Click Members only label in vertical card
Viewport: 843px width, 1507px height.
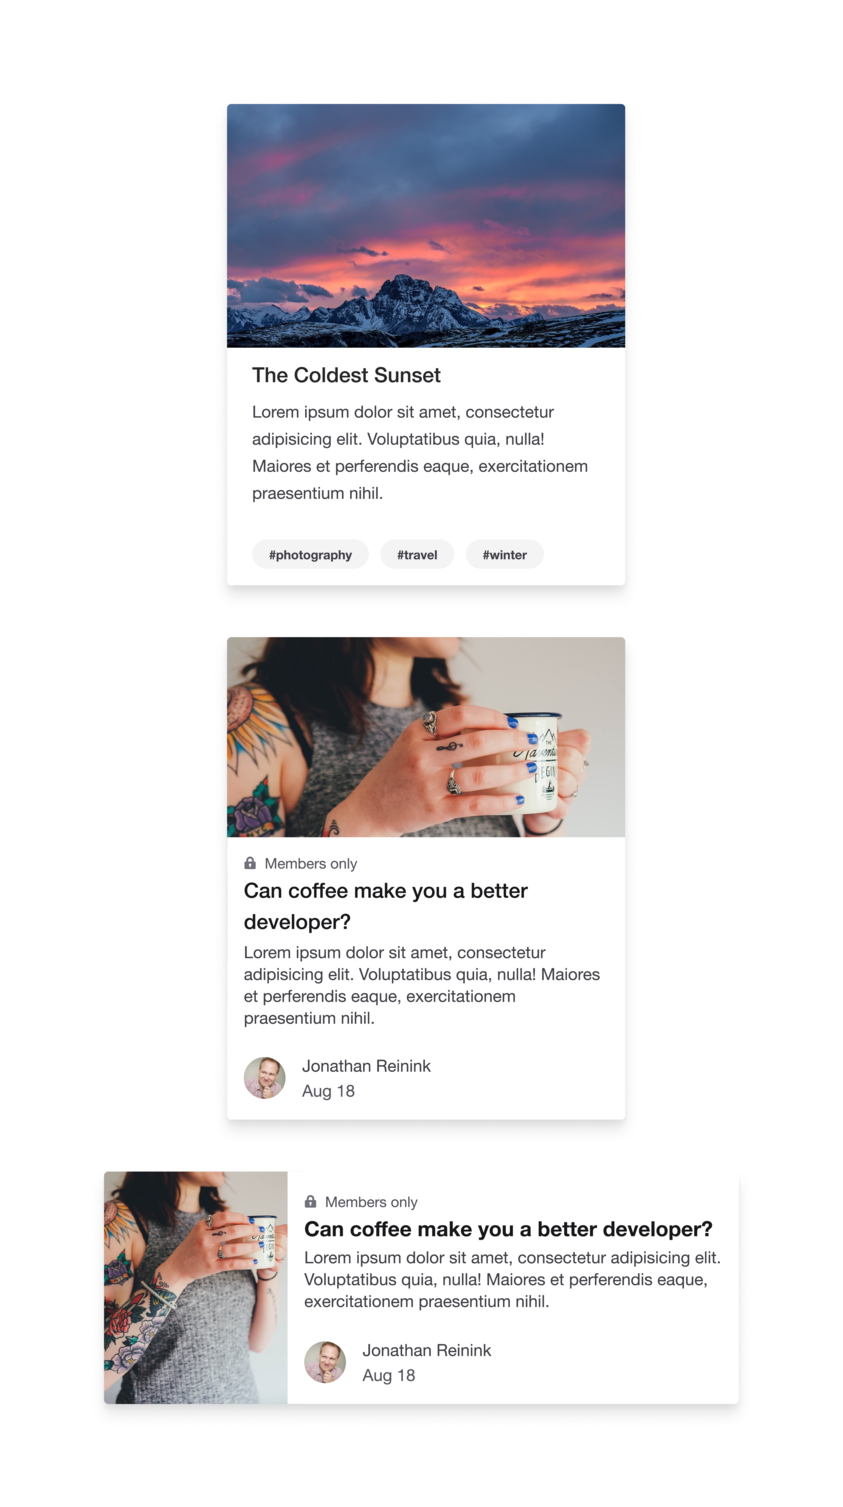311,863
